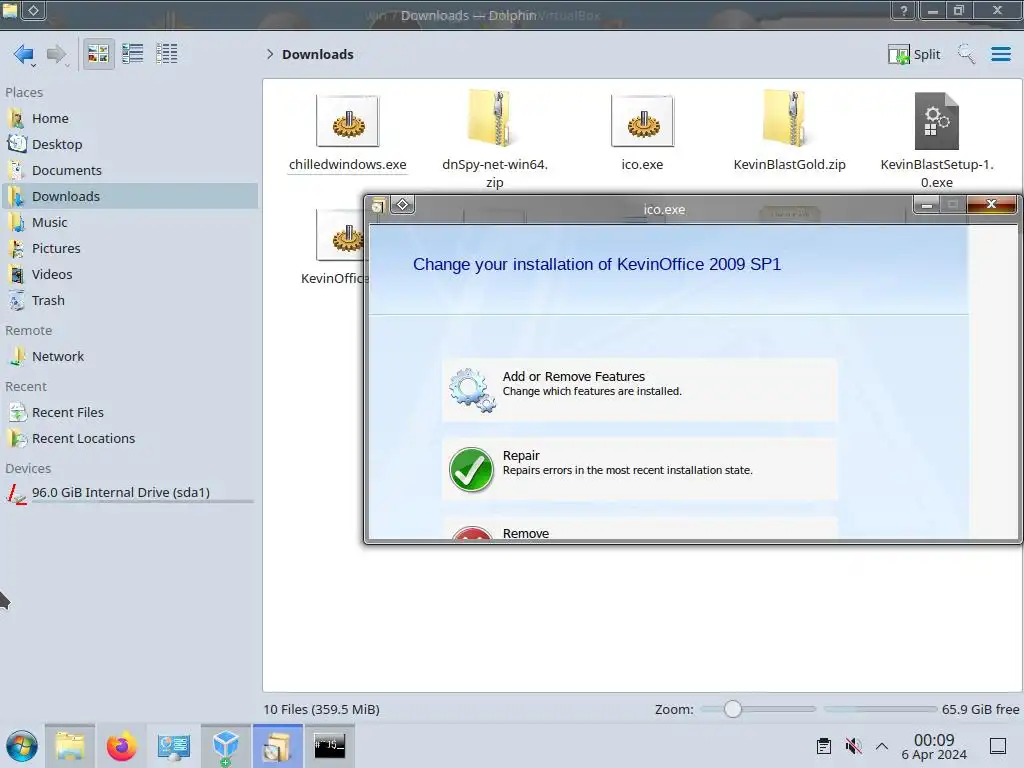Image resolution: width=1024 pixels, height=768 pixels.
Task: Launch Firefox from taskbar
Action: tap(121, 746)
